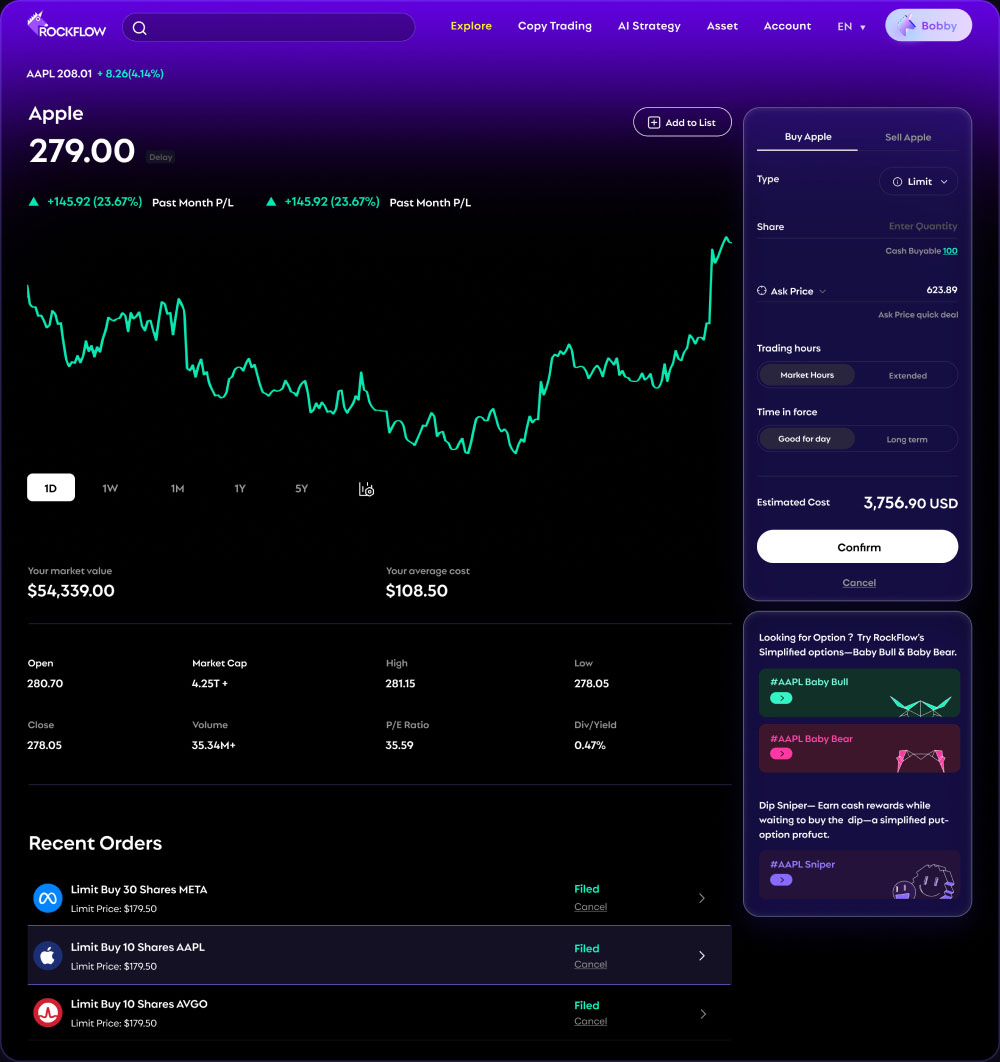Cancel the AVGO limit order

590,1021
